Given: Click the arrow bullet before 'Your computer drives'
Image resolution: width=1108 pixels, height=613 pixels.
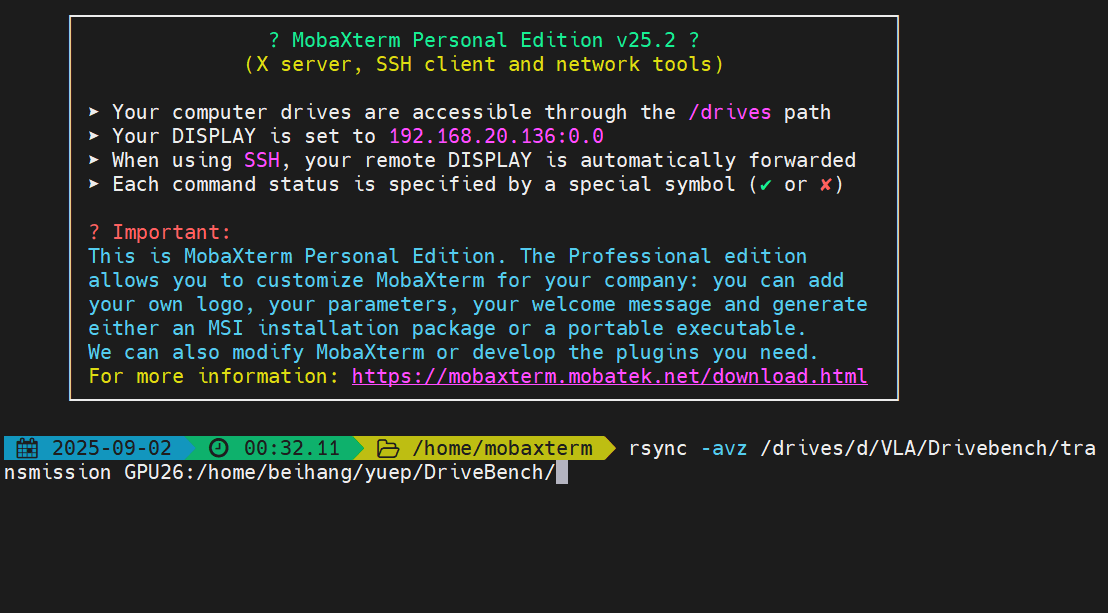Looking at the screenshot, I should click(94, 112).
